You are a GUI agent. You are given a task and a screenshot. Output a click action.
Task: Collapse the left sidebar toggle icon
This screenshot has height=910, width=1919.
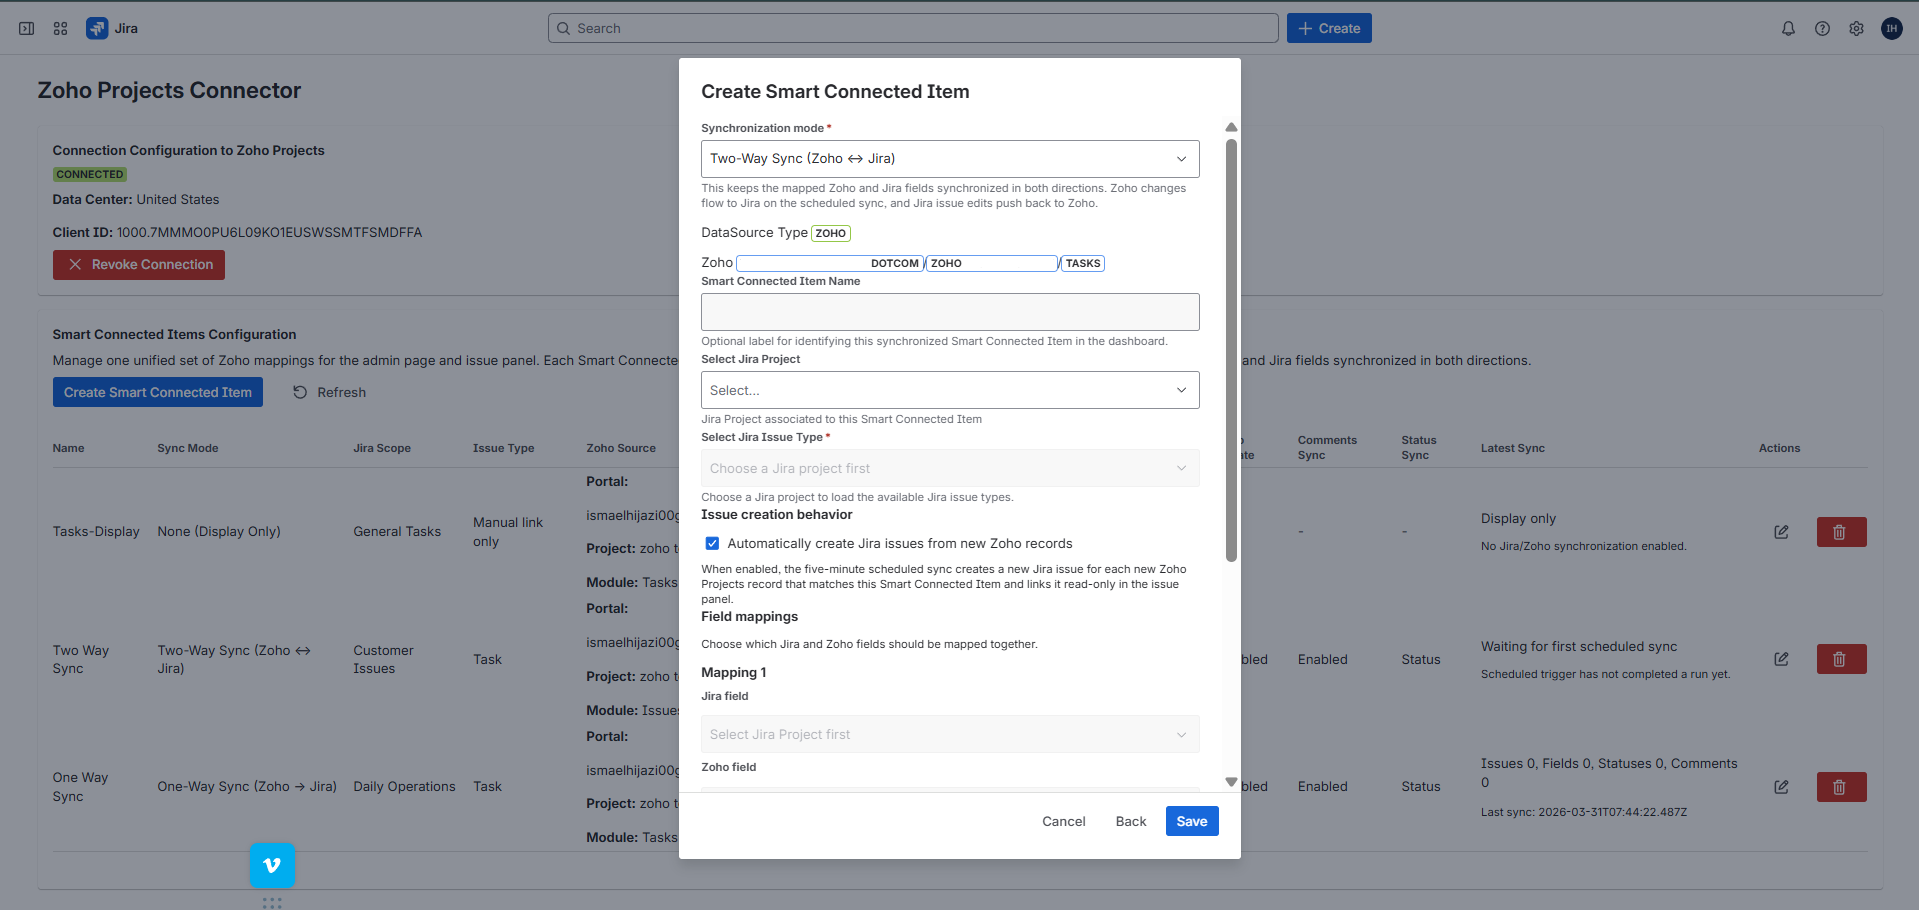(26, 28)
